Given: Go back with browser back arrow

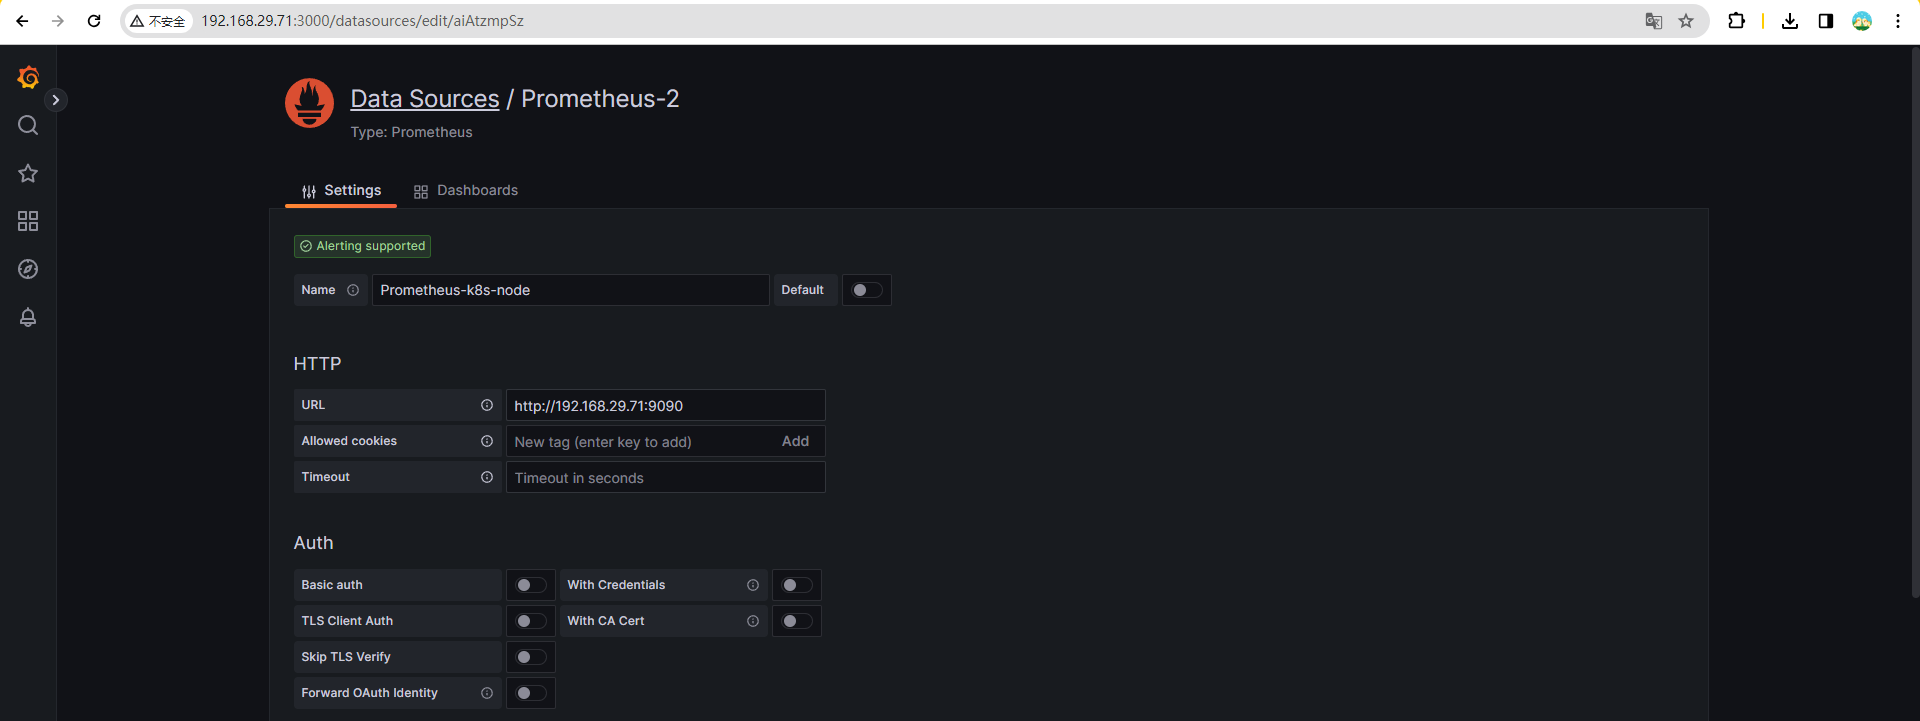Looking at the screenshot, I should (22, 21).
